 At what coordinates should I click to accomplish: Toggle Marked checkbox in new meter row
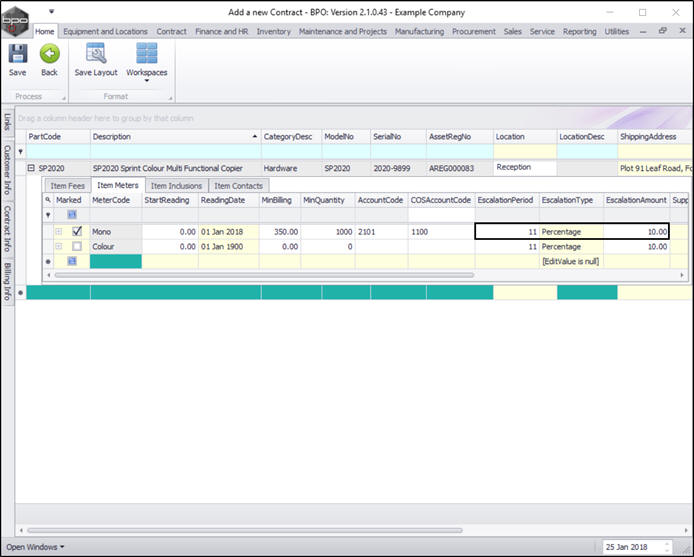(x=72, y=261)
